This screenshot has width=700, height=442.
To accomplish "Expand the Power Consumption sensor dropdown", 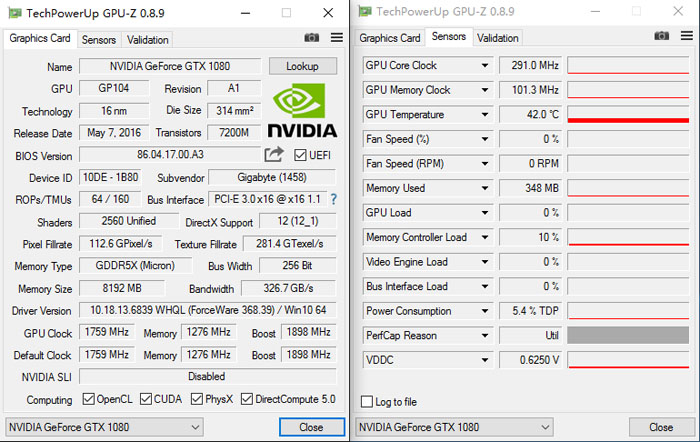I will pyautogui.click(x=485, y=311).
